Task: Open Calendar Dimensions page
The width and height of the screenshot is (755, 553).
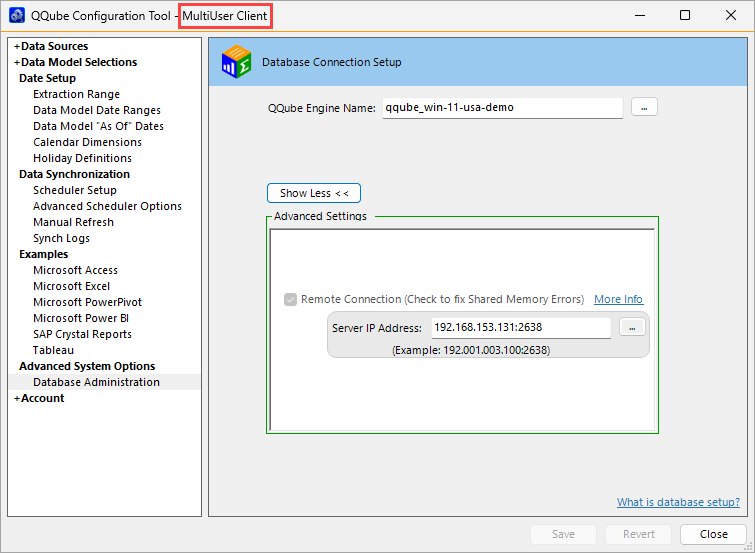Action: pos(87,142)
